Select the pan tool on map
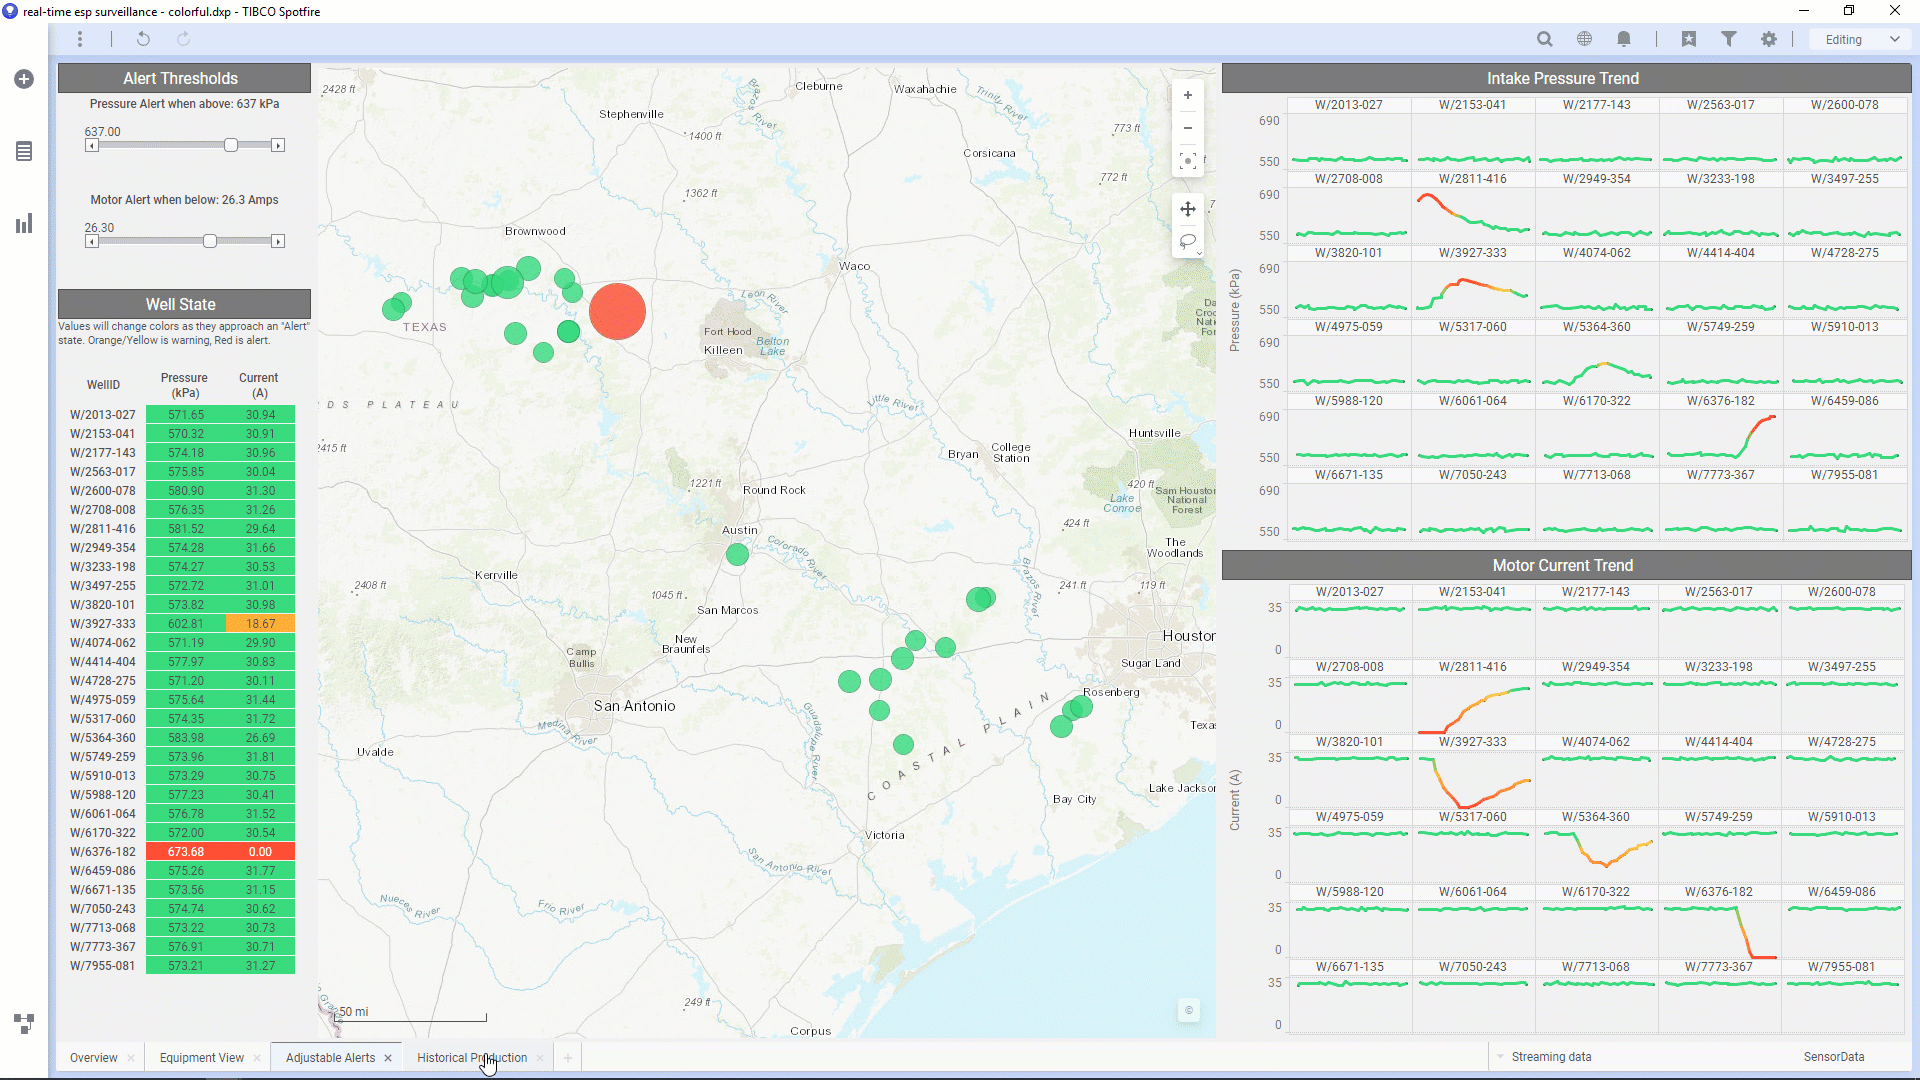Image resolution: width=1920 pixels, height=1080 pixels. click(x=1188, y=209)
